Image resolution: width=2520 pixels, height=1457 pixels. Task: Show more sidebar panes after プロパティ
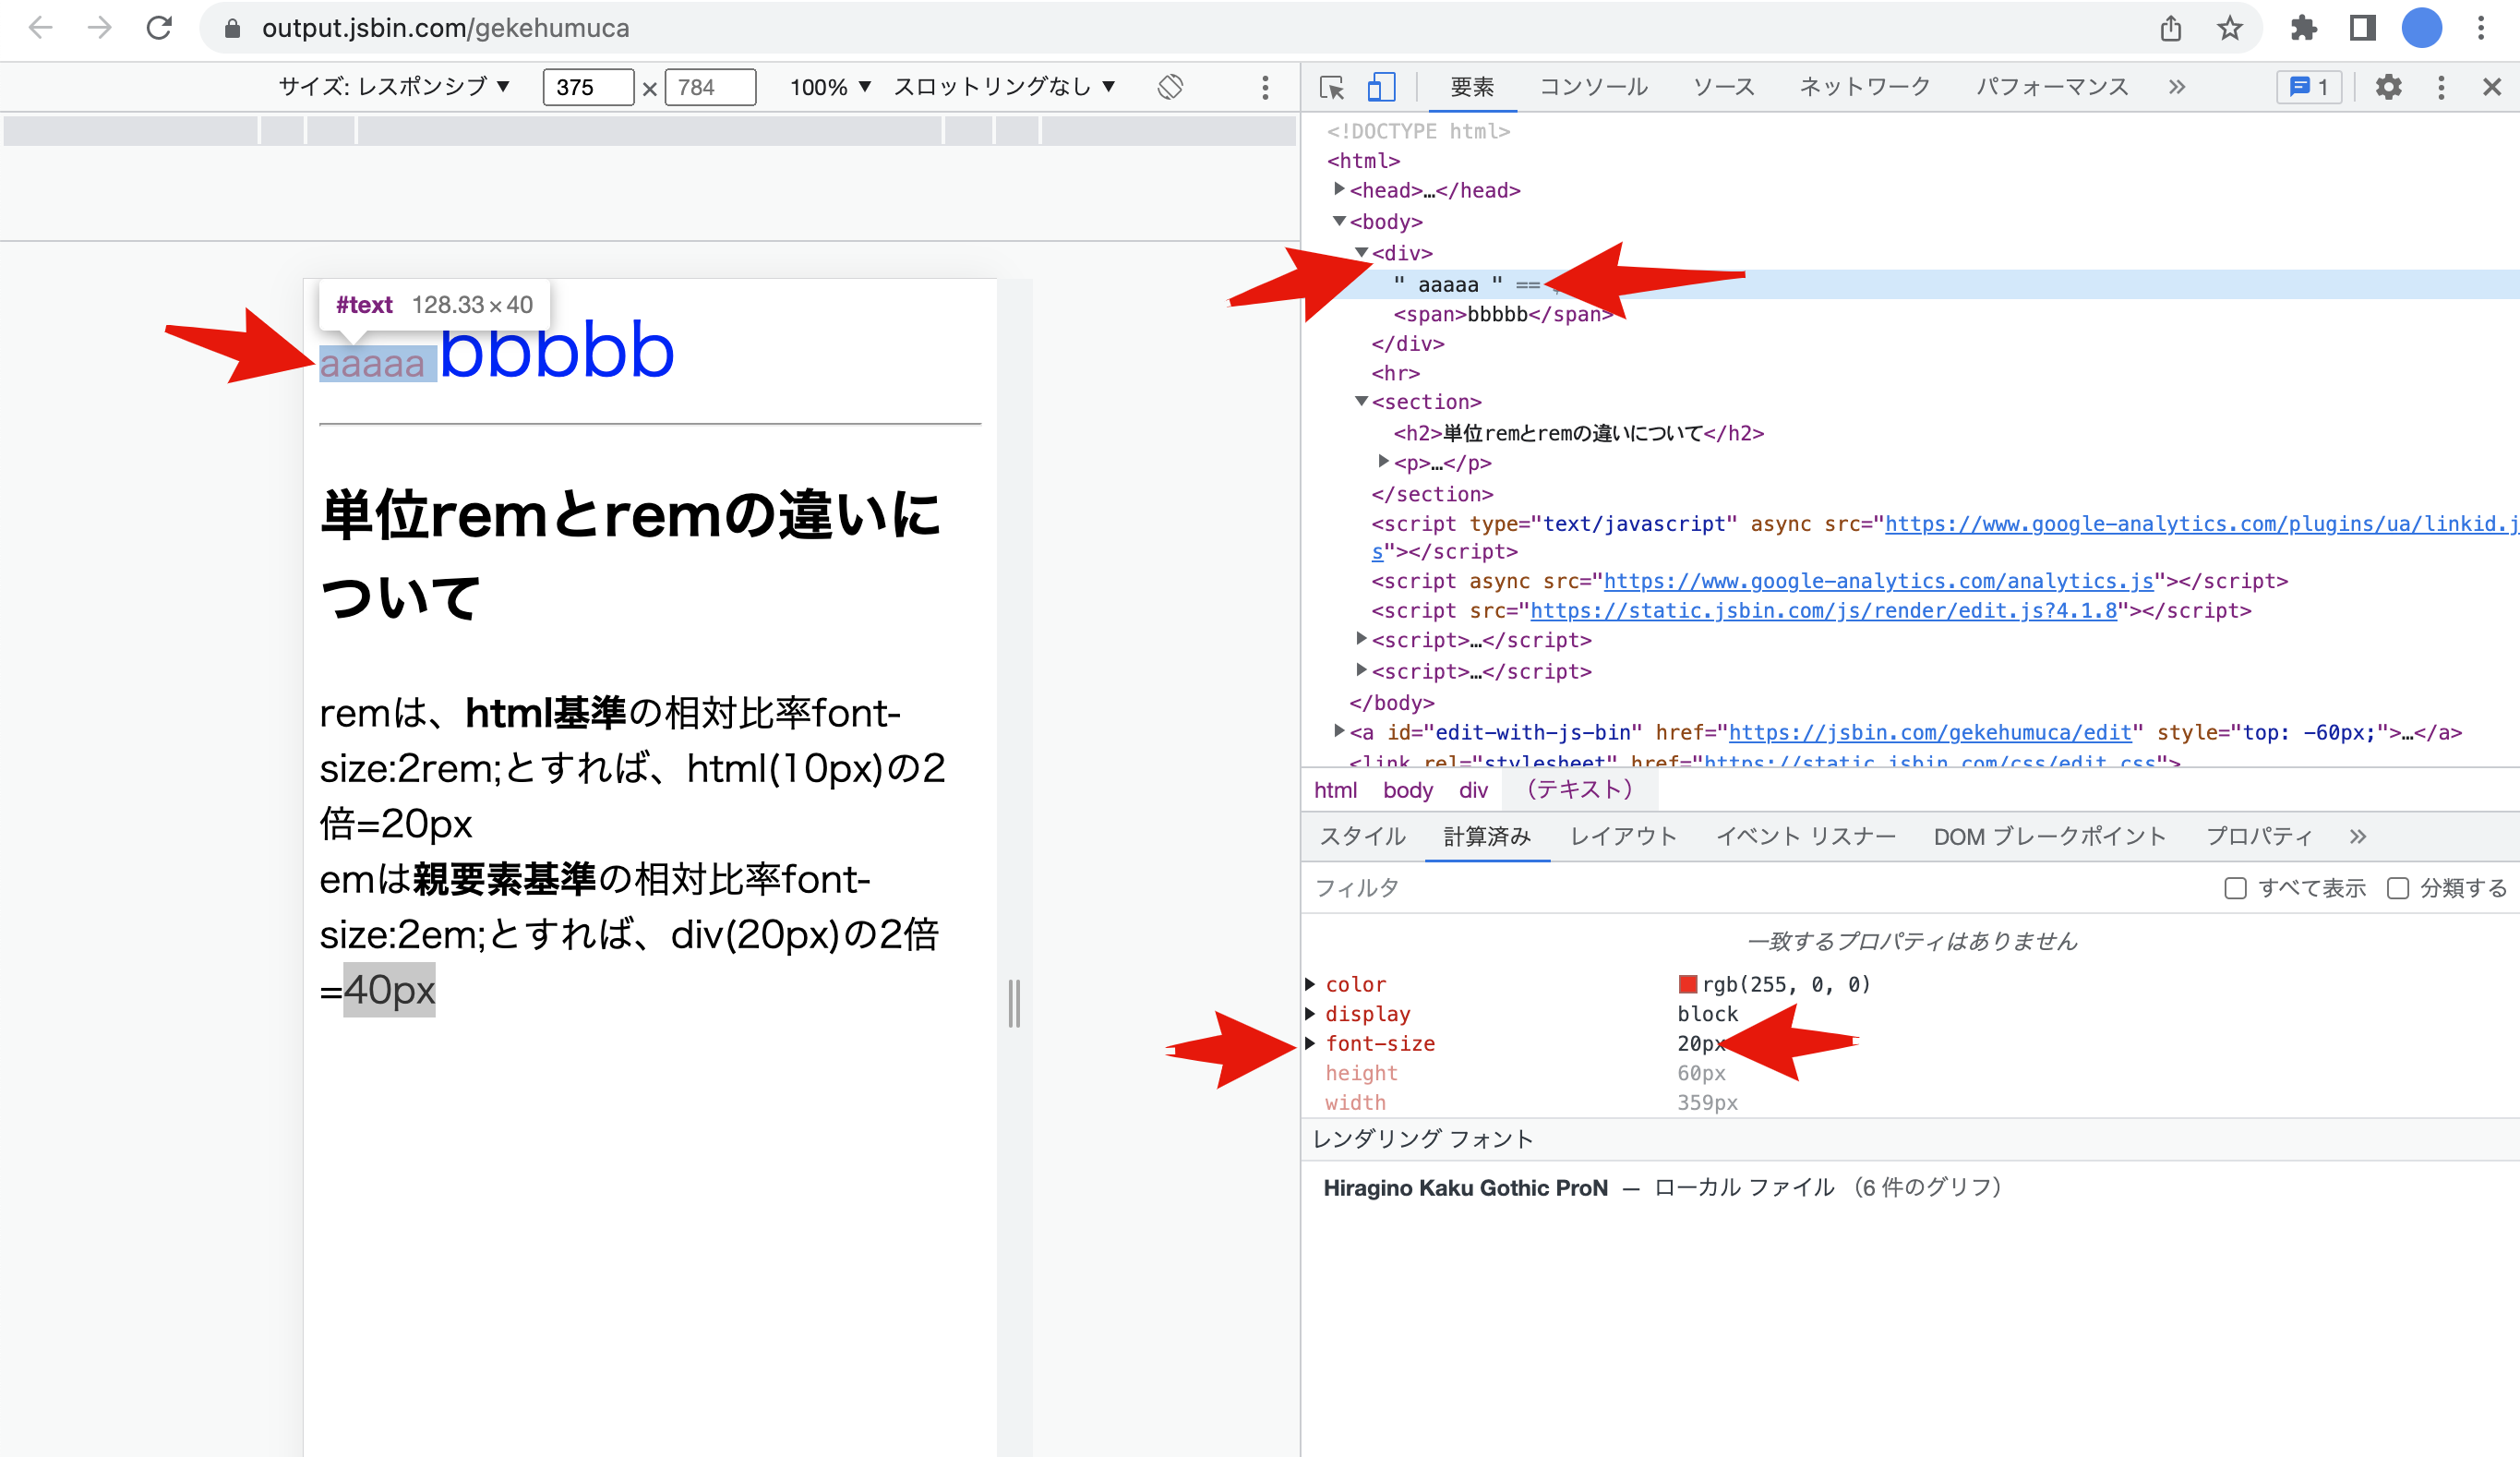tap(2358, 836)
